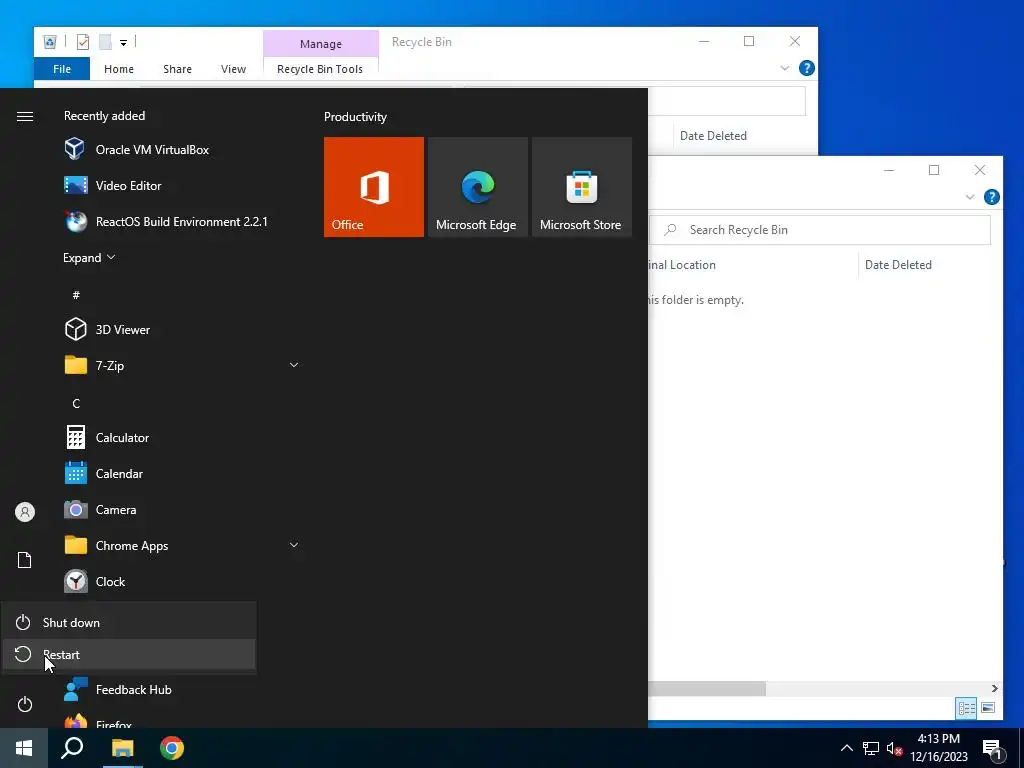Image resolution: width=1024 pixels, height=768 pixels.
Task: Click the horizontal scrollbar thumb in front window
Action: point(707,688)
